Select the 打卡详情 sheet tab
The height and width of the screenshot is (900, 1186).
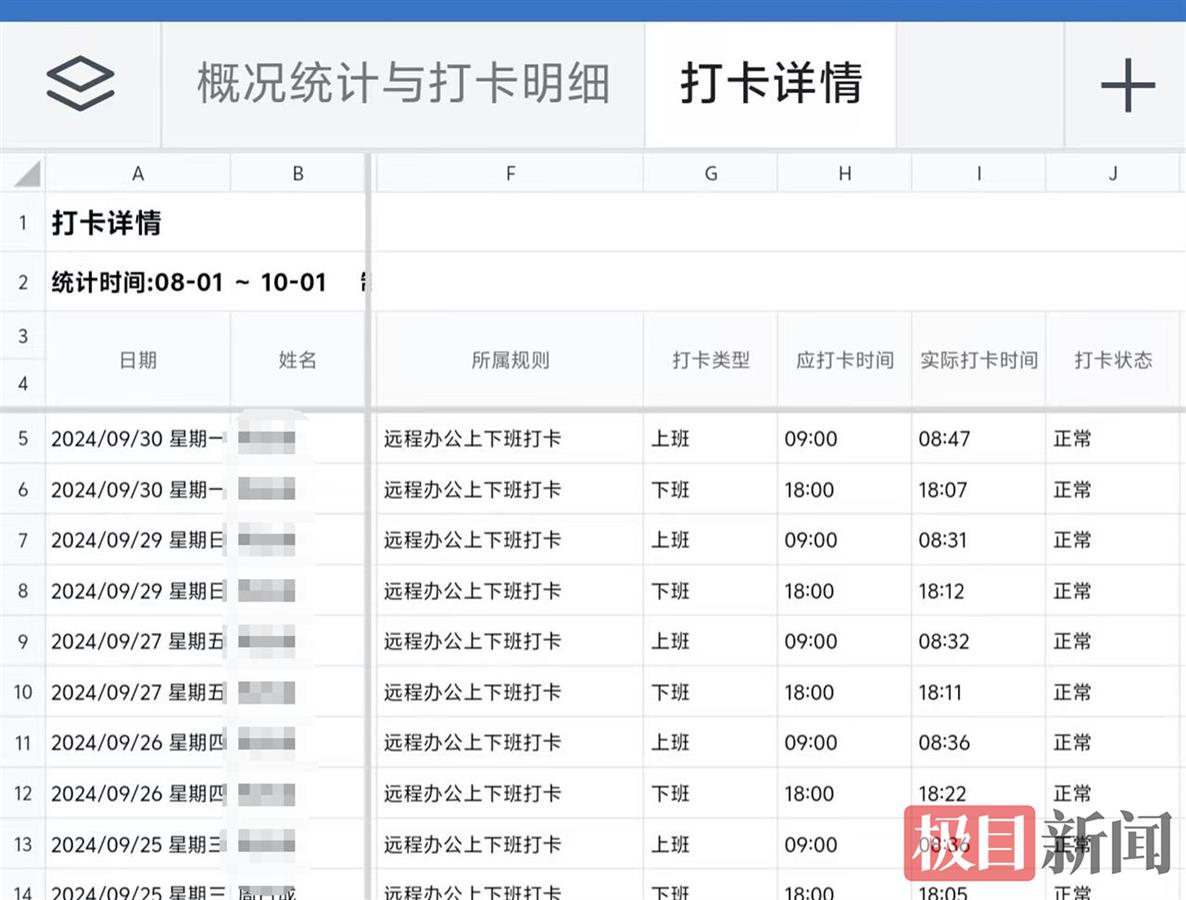(x=770, y=84)
